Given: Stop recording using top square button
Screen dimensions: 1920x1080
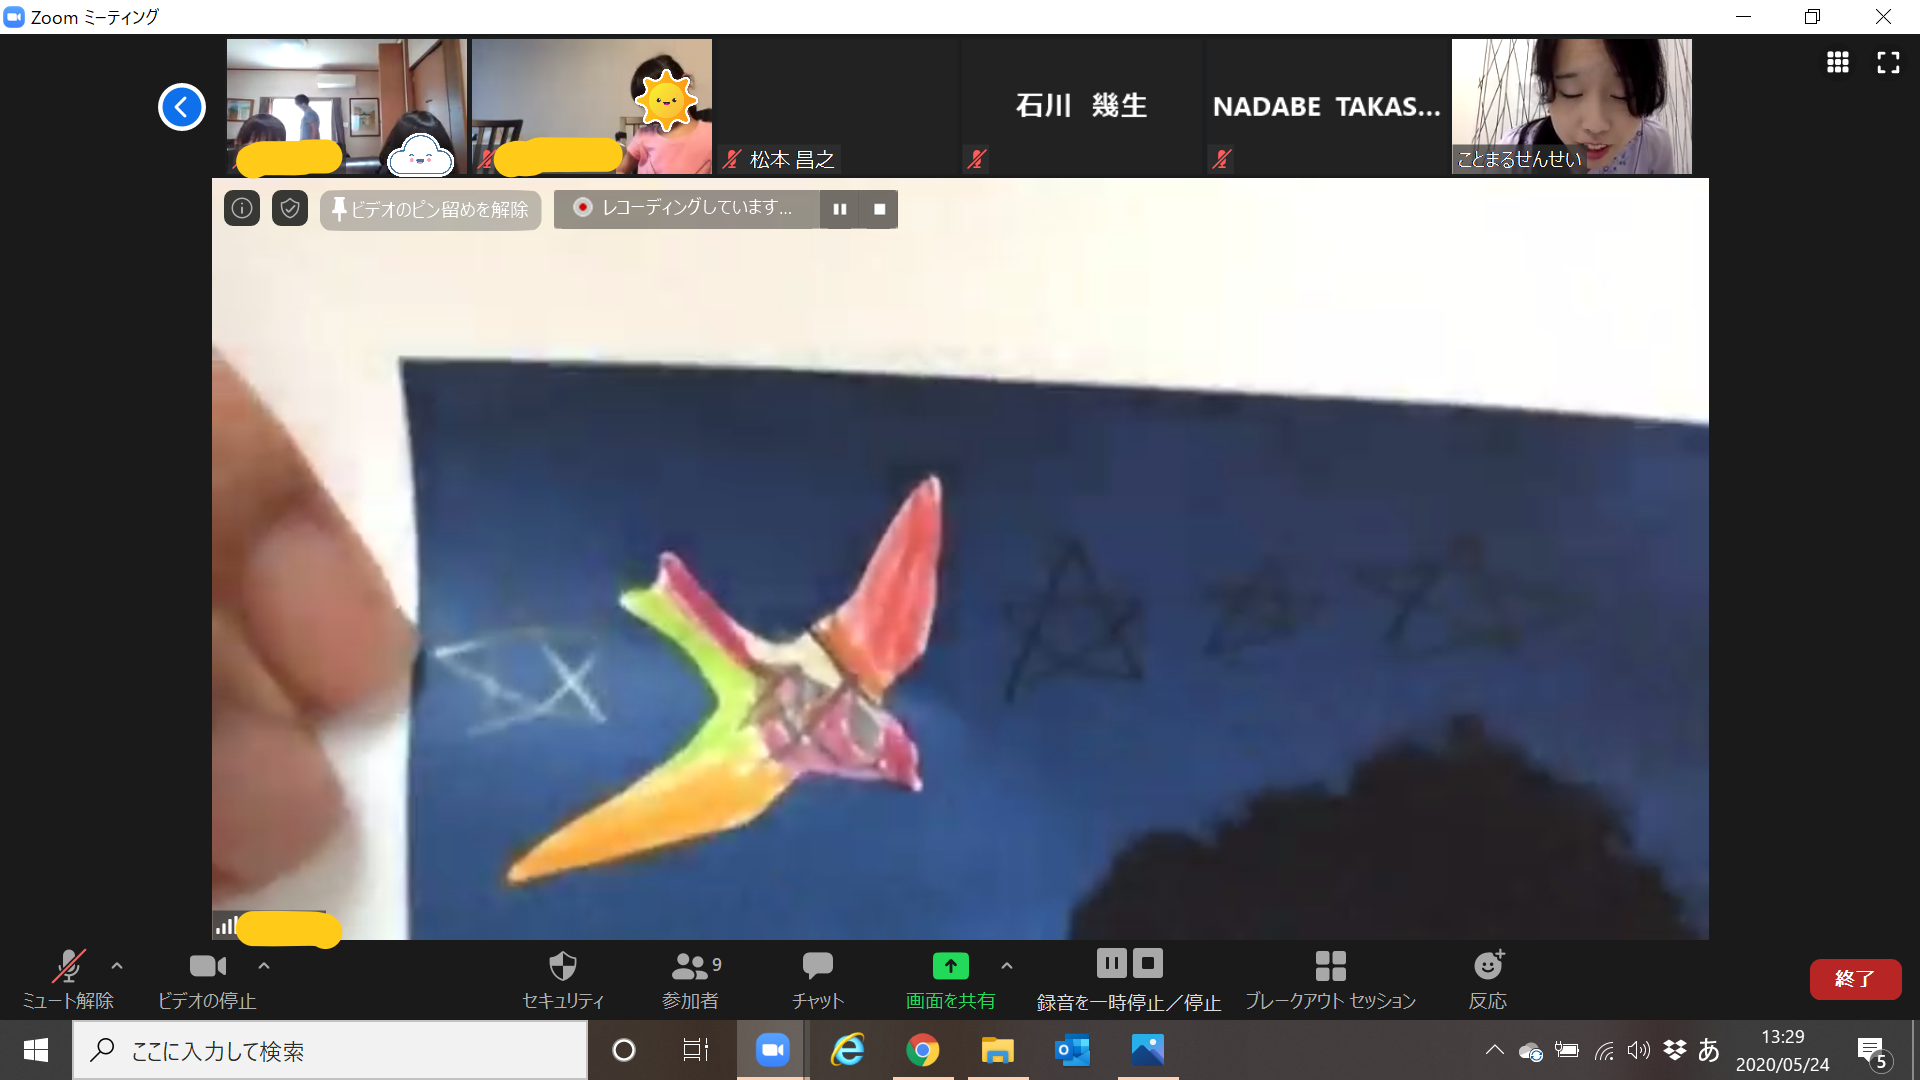Looking at the screenshot, I should [880, 209].
